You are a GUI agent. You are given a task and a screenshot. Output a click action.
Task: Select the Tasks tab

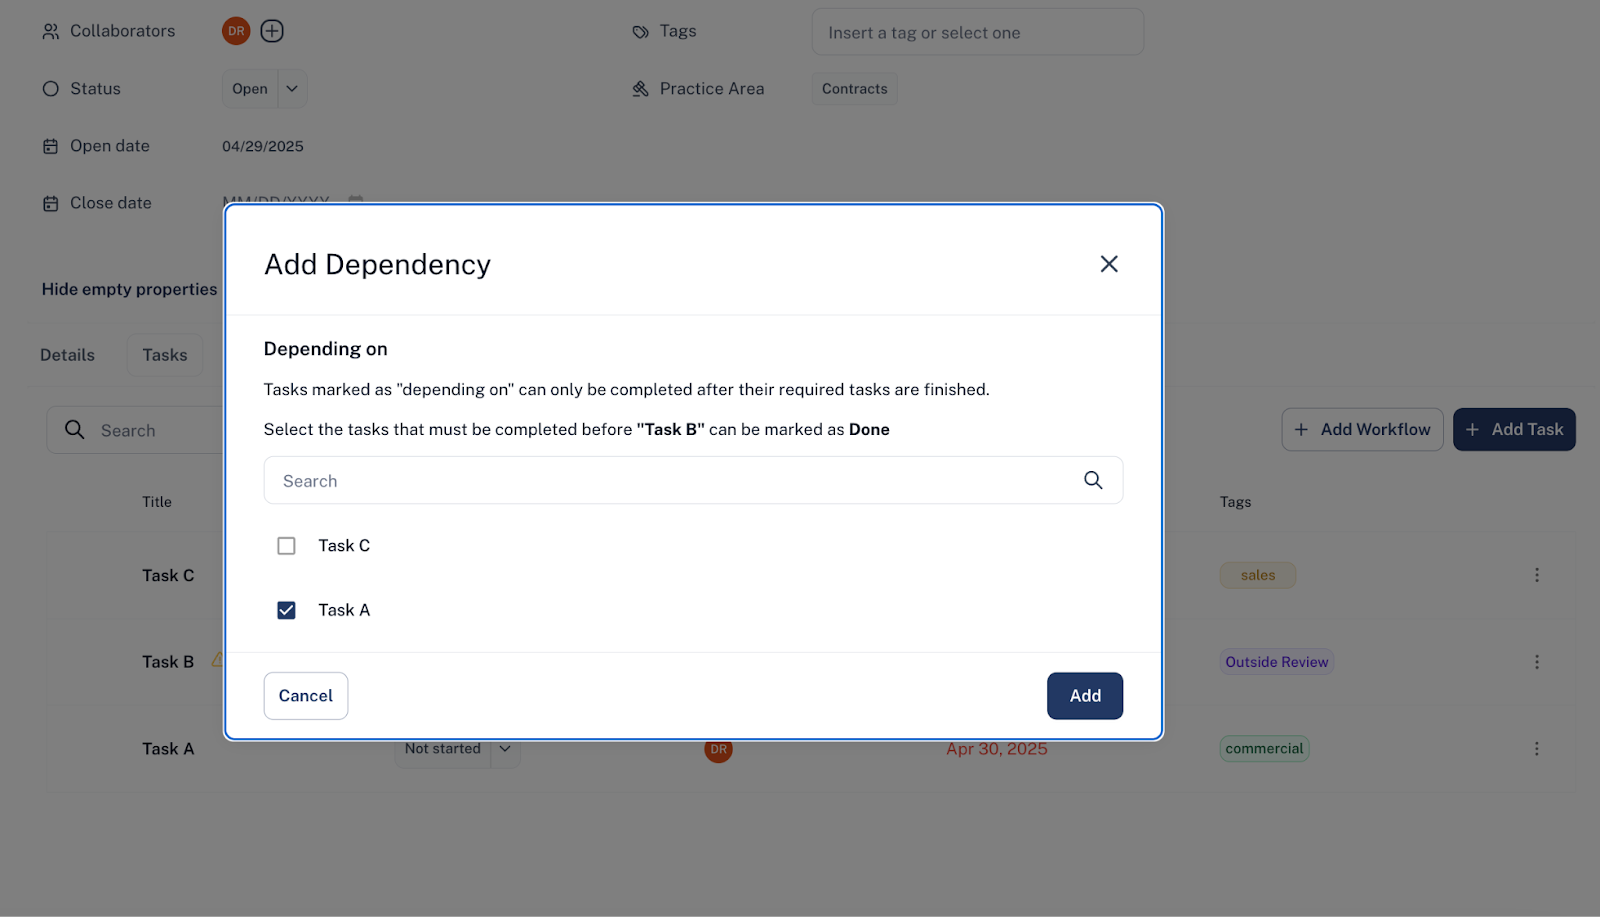(x=165, y=355)
